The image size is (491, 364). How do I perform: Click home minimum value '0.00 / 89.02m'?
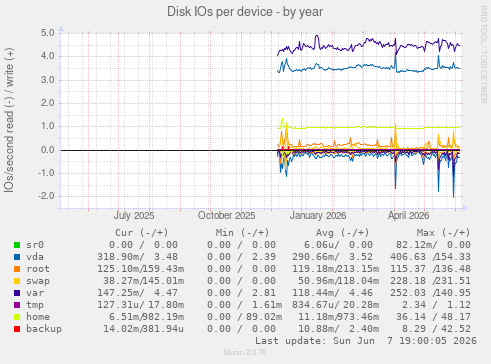(x=244, y=317)
